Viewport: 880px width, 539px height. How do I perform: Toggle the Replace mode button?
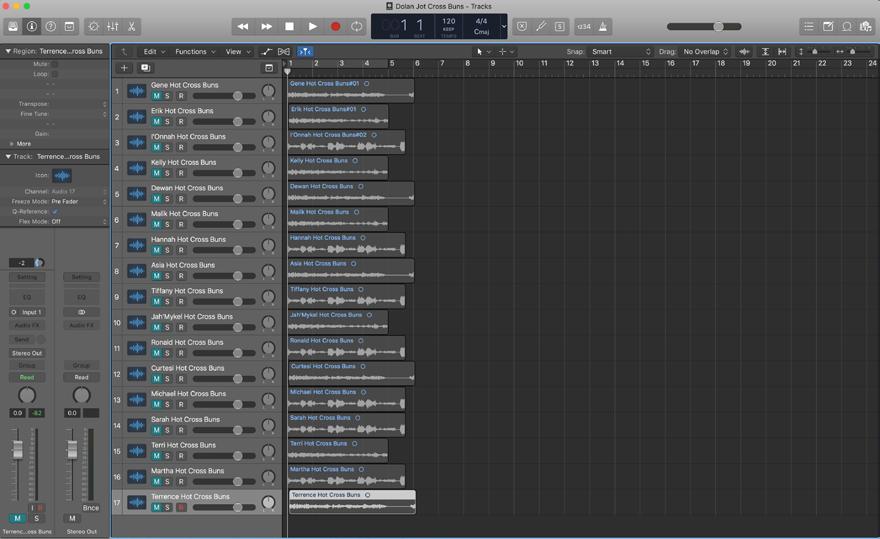pyautogui.click(x=522, y=26)
